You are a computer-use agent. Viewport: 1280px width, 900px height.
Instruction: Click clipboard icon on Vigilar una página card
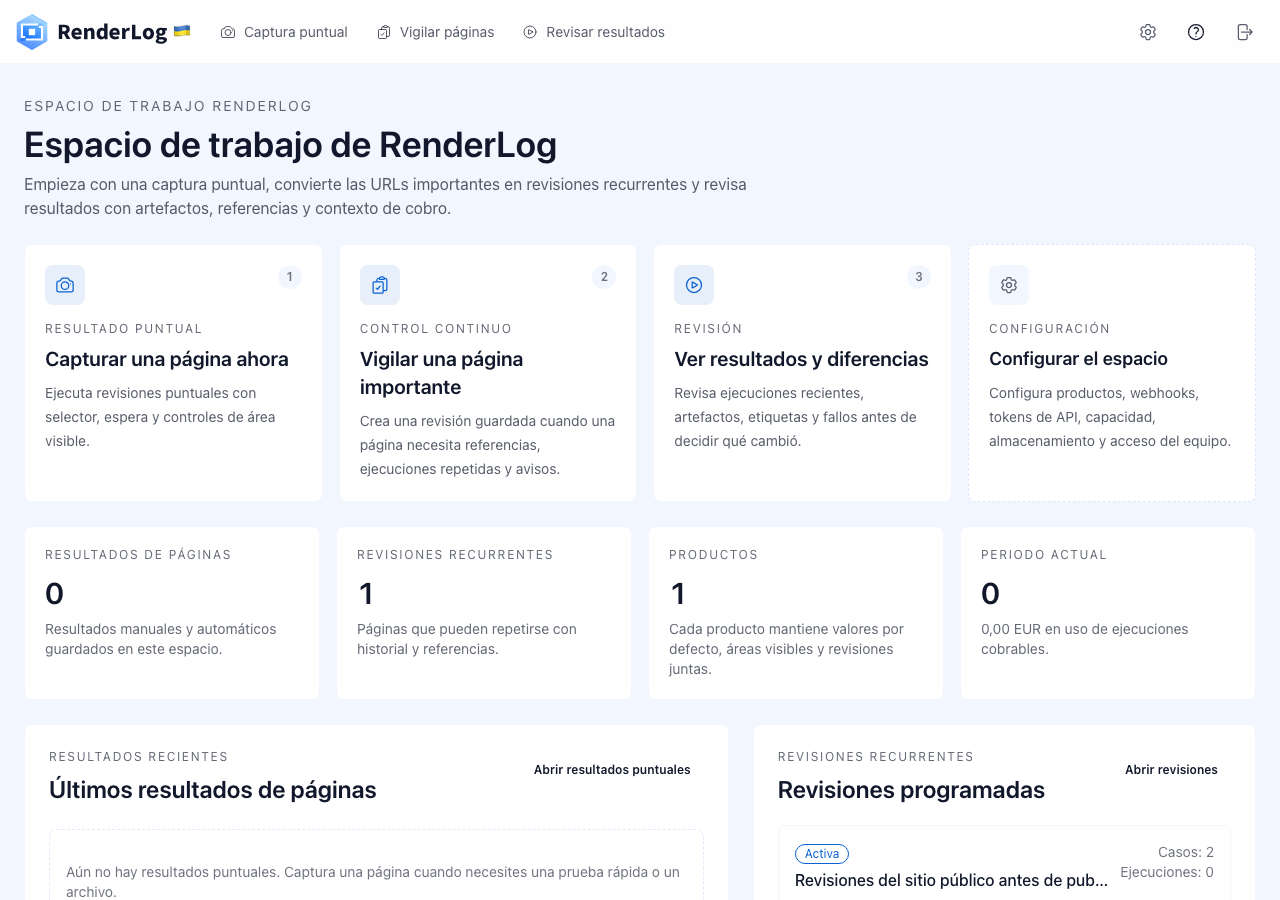[x=380, y=285]
